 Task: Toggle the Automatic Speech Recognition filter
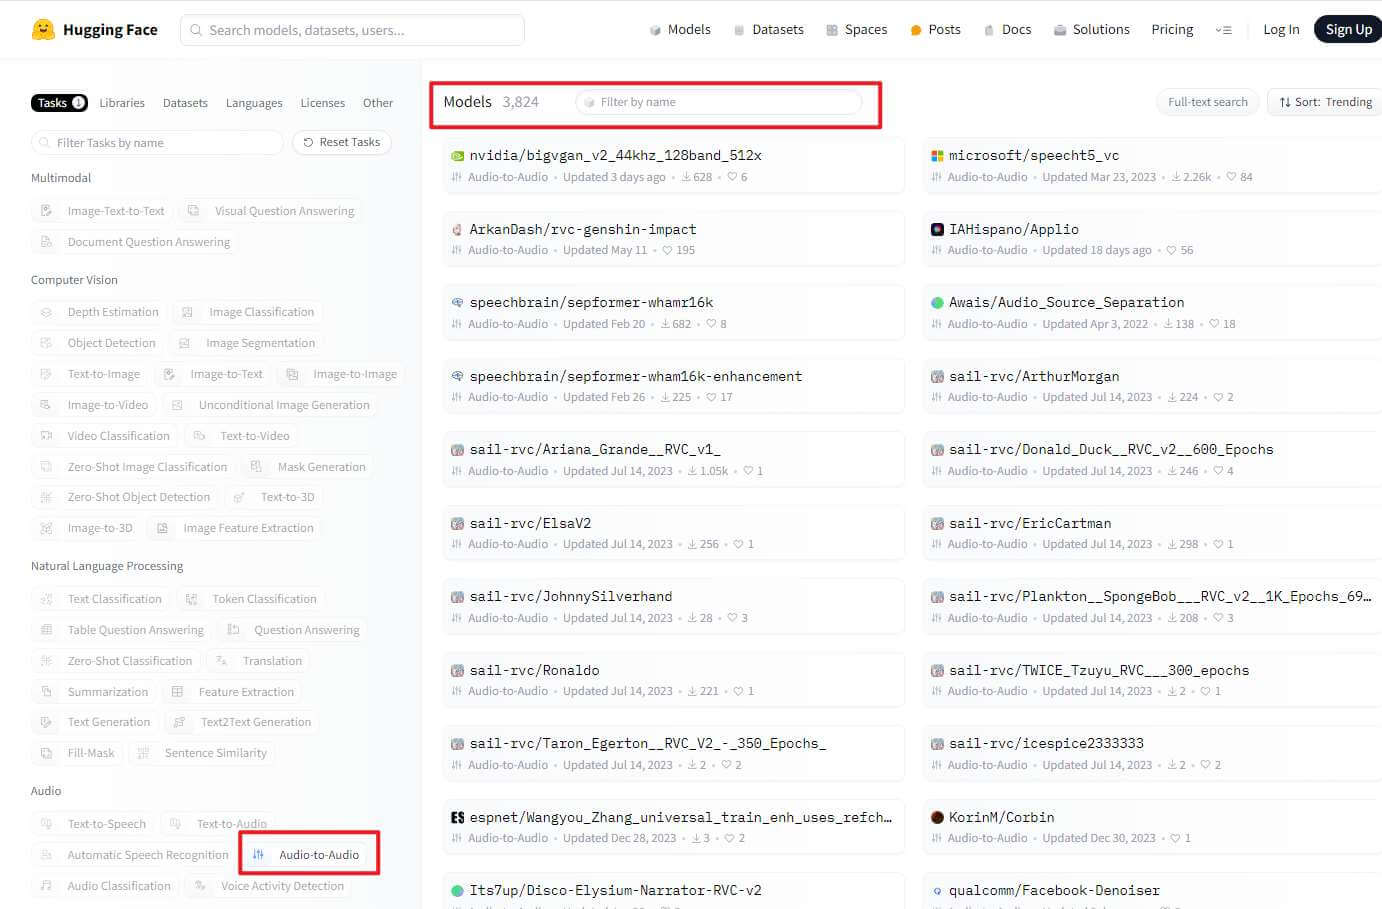coord(133,855)
